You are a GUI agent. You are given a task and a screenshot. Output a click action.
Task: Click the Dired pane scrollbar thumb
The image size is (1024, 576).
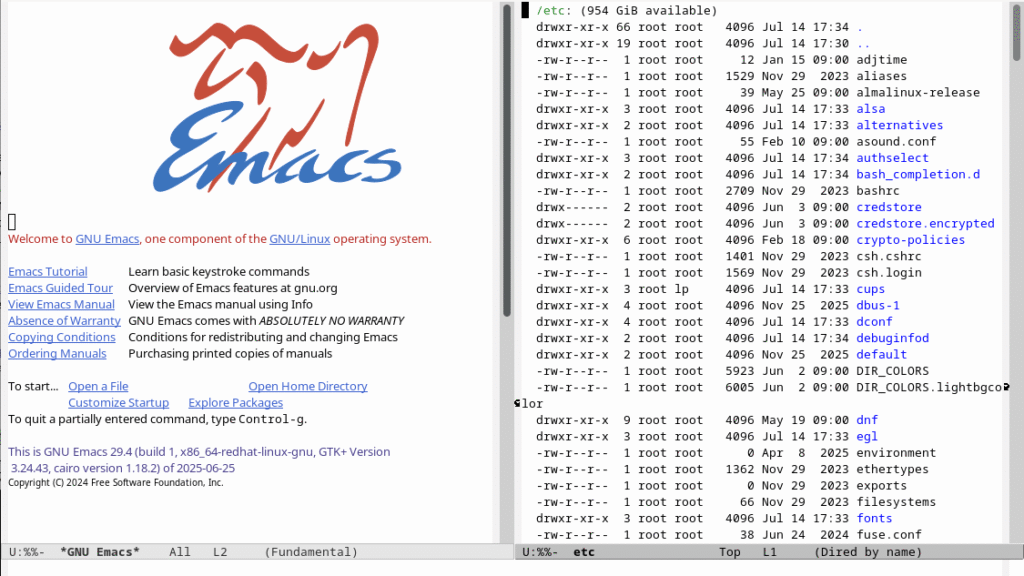pyautogui.click(x=1017, y=33)
